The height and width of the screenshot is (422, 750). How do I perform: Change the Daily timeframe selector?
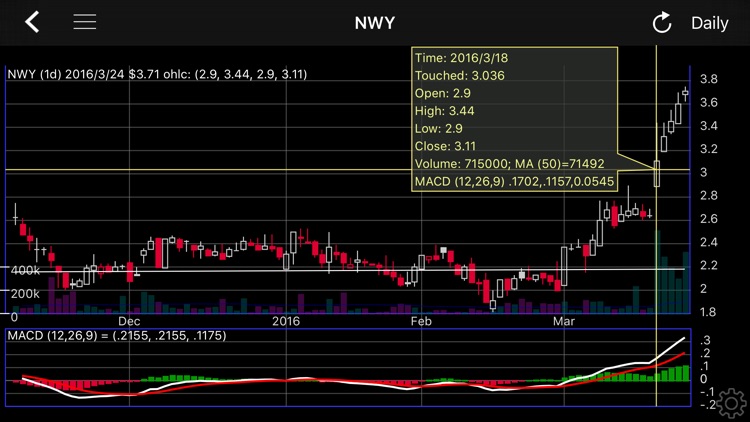[709, 23]
